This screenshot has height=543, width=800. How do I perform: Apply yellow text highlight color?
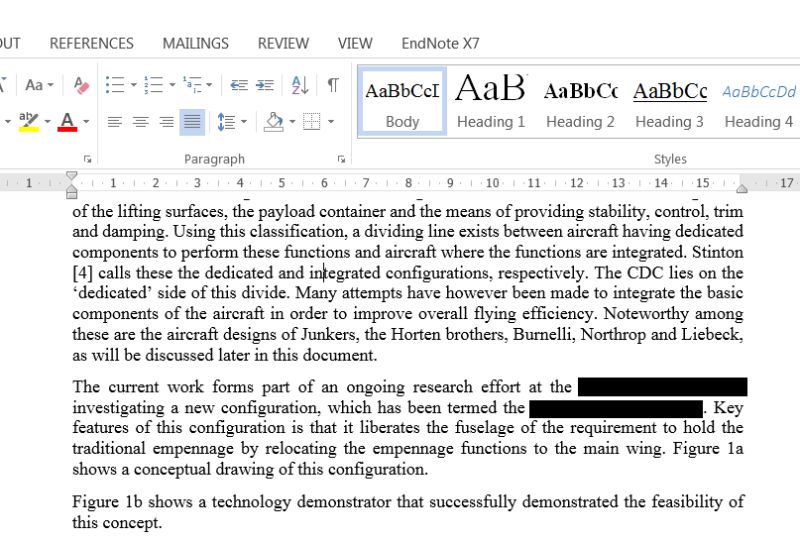click(x=29, y=121)
